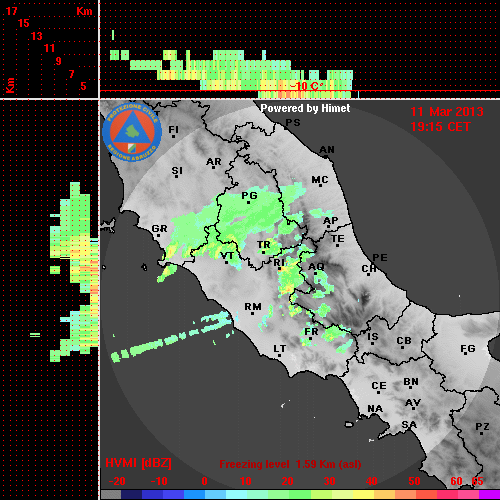Select the SA city label
This screenshot has height=500, width=500.
point(409,425)
